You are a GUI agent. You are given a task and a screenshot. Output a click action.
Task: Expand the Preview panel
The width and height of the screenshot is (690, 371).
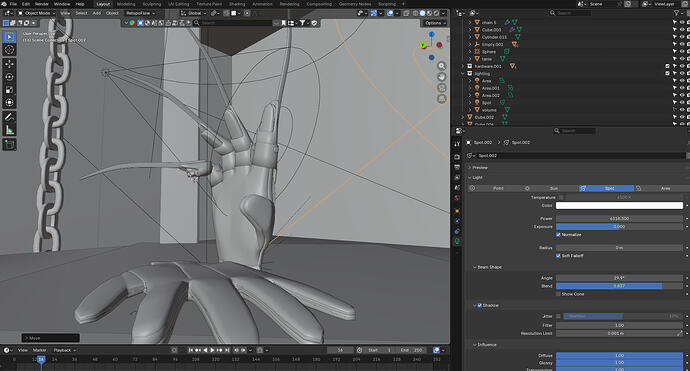(x=470, y=168)
